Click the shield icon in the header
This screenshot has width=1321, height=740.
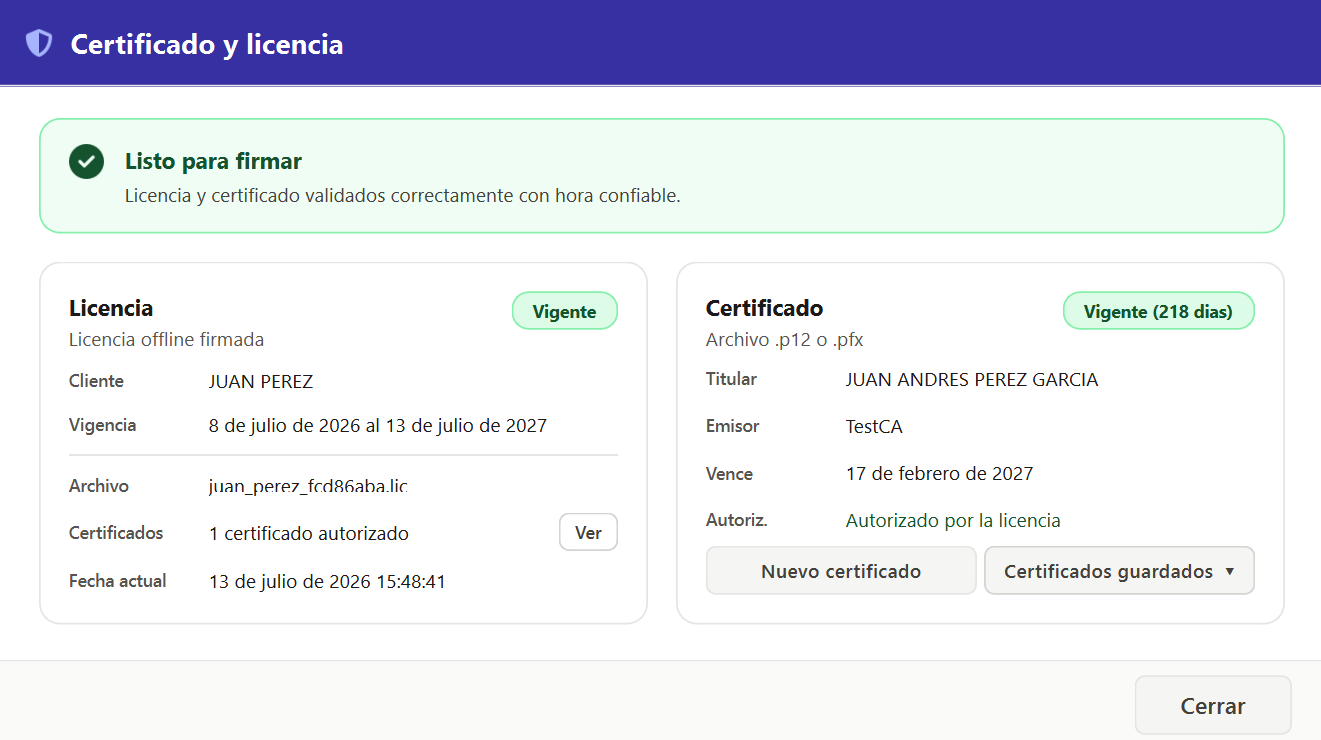(x=38, y=43)
